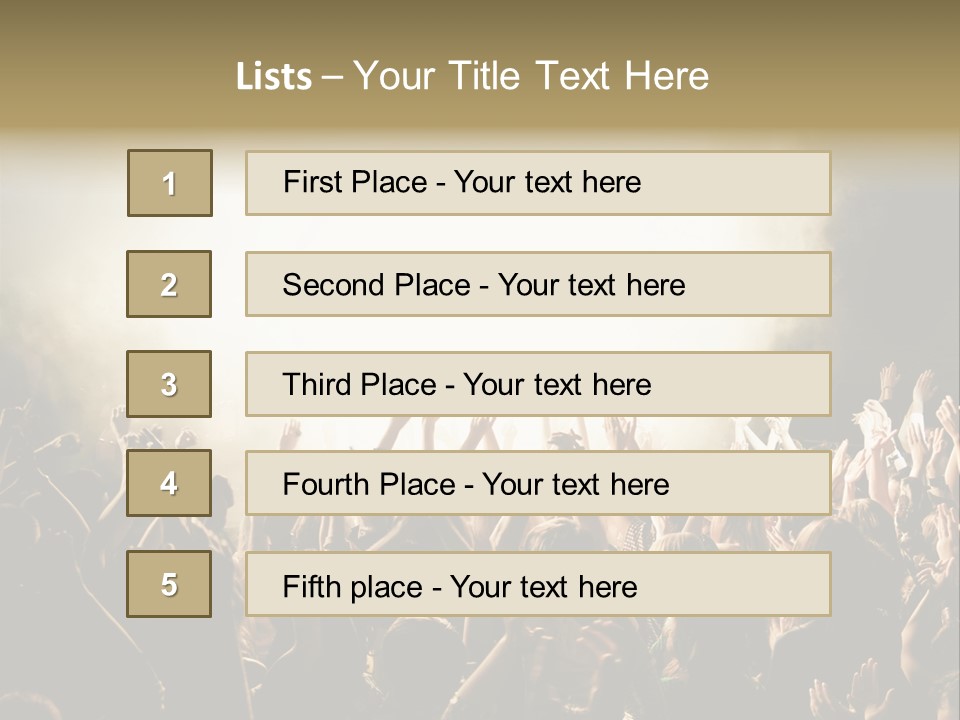This screenshot has height=720, width=960.
Task: Click the word 'Fourth' in the fourth item
Action: tap(326, 485)
